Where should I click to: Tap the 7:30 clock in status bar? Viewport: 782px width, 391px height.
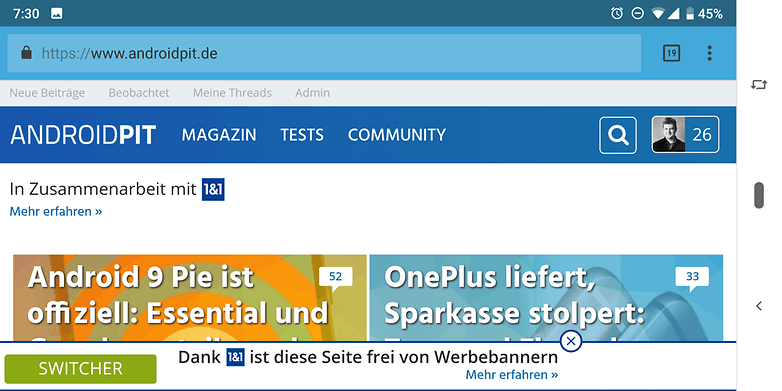(26, 13)
